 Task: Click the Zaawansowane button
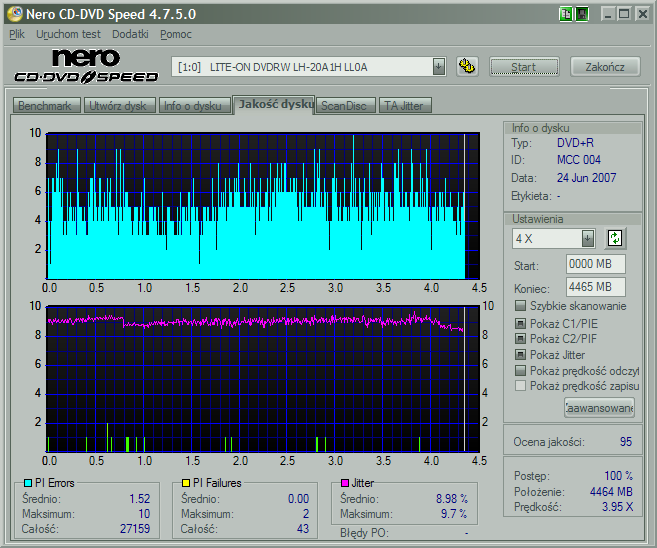click(599, 408)
